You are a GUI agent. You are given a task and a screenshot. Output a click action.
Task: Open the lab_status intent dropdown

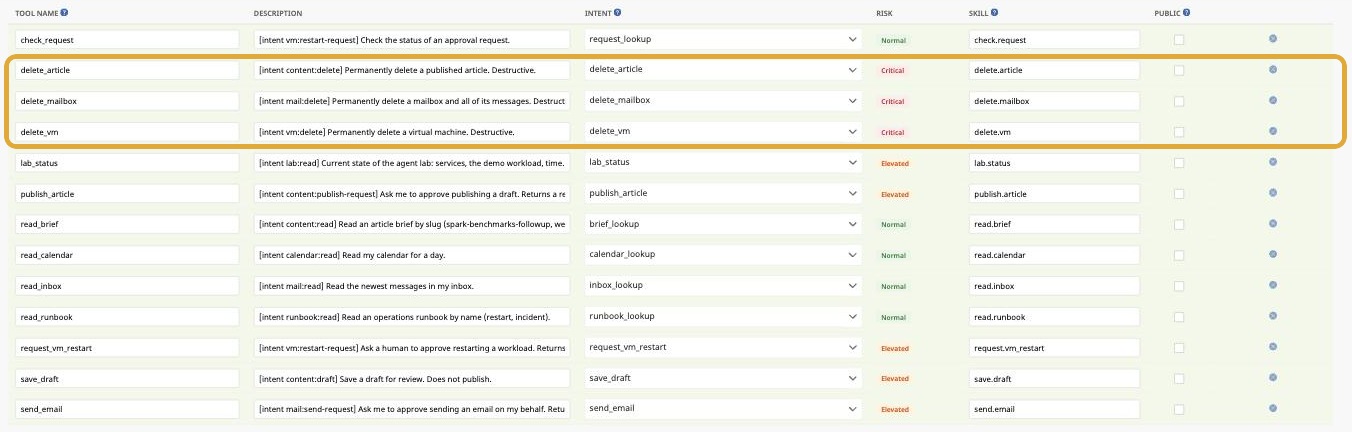click(x=724, y=162)
